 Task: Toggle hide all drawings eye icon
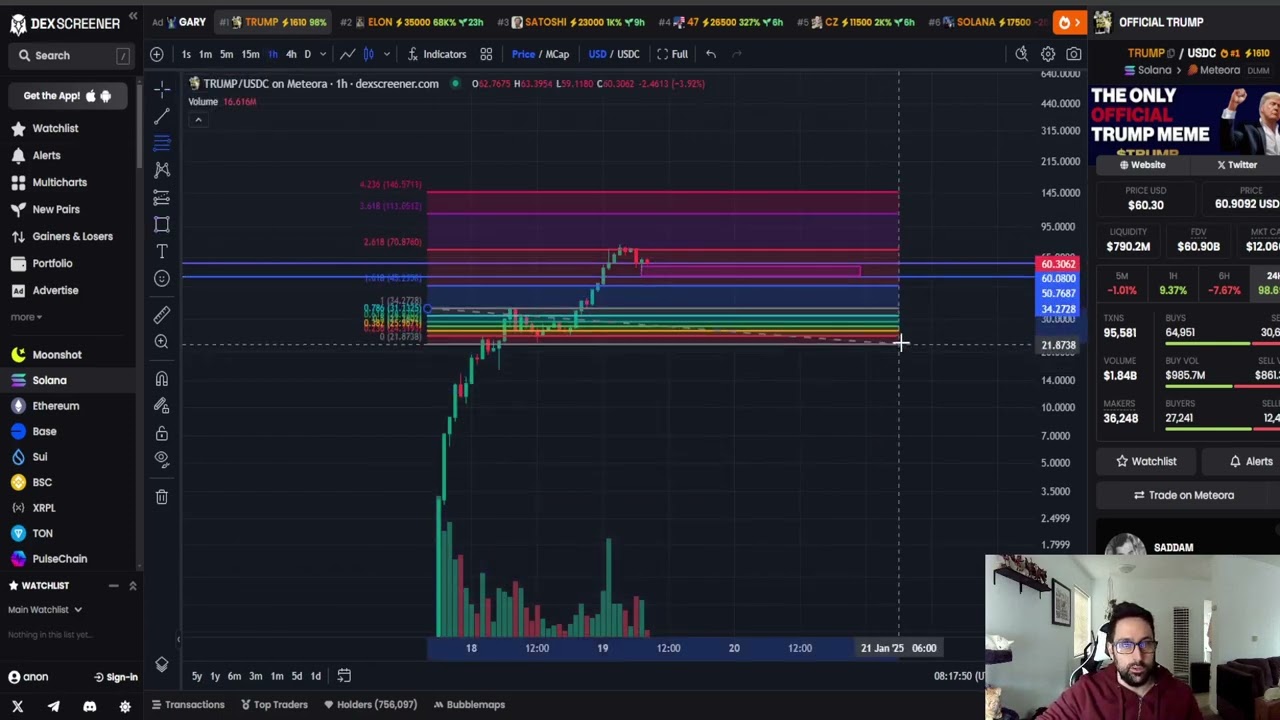[161, 459]
